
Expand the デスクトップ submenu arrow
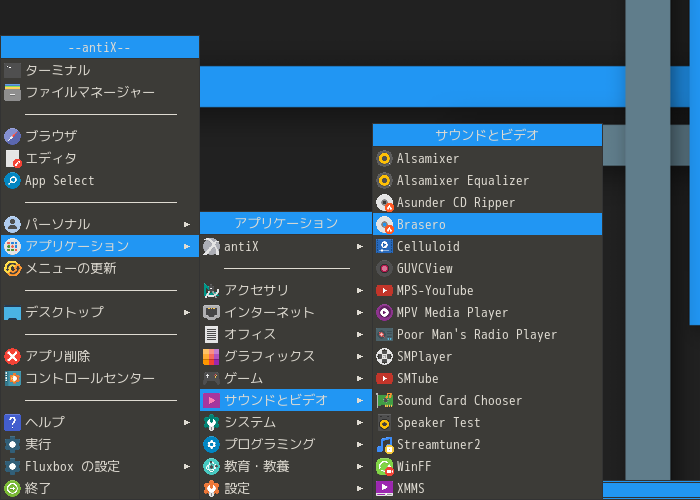tap(187, 312)
